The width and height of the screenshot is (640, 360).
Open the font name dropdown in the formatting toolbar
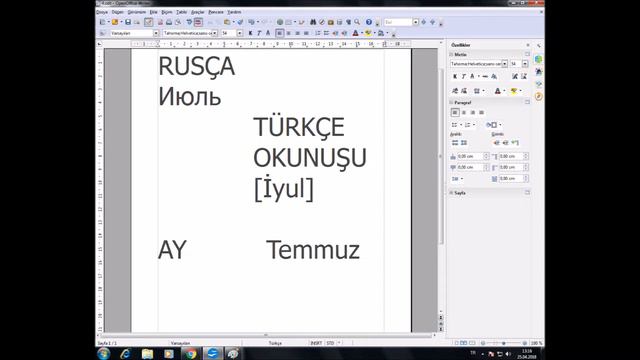tap(215, 33)
